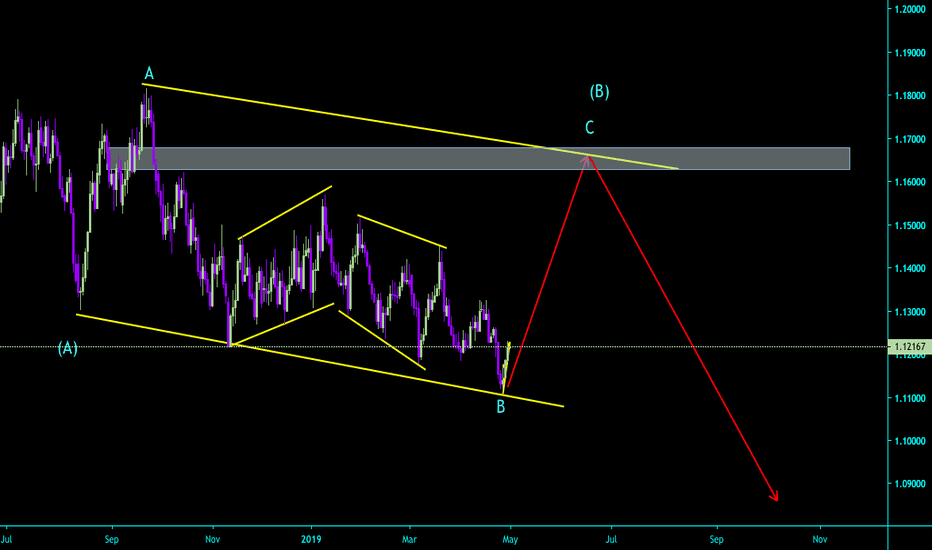
Task: Select the red downward projection arrow
Action: pyautogui.click(x=684, y=329)
